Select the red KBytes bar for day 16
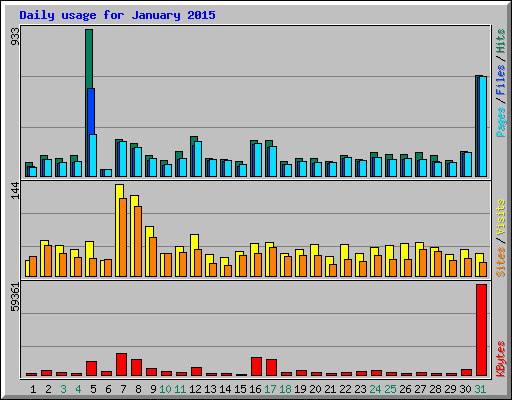 pyautogui.click(x=256, y=366)
